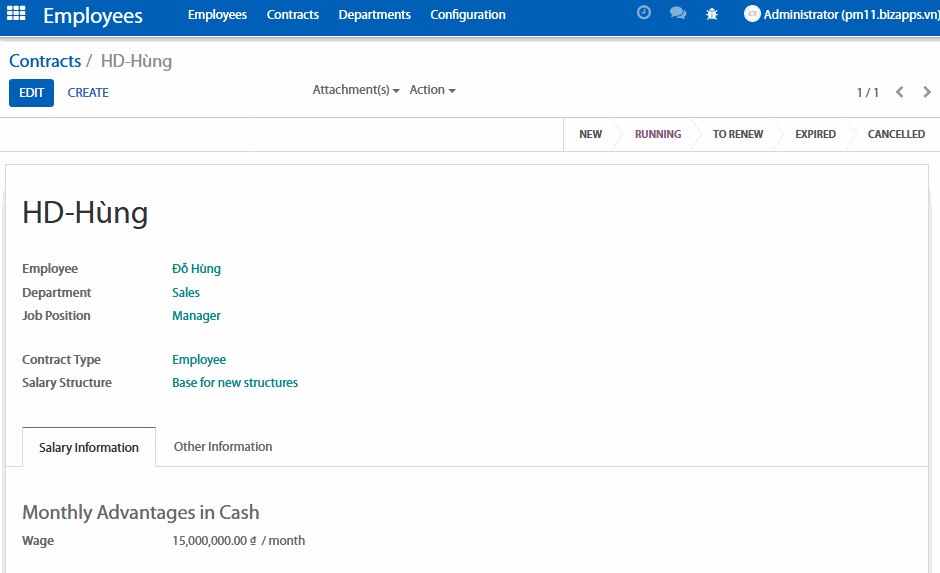Click the debug bug icon

tap(712, 14)
